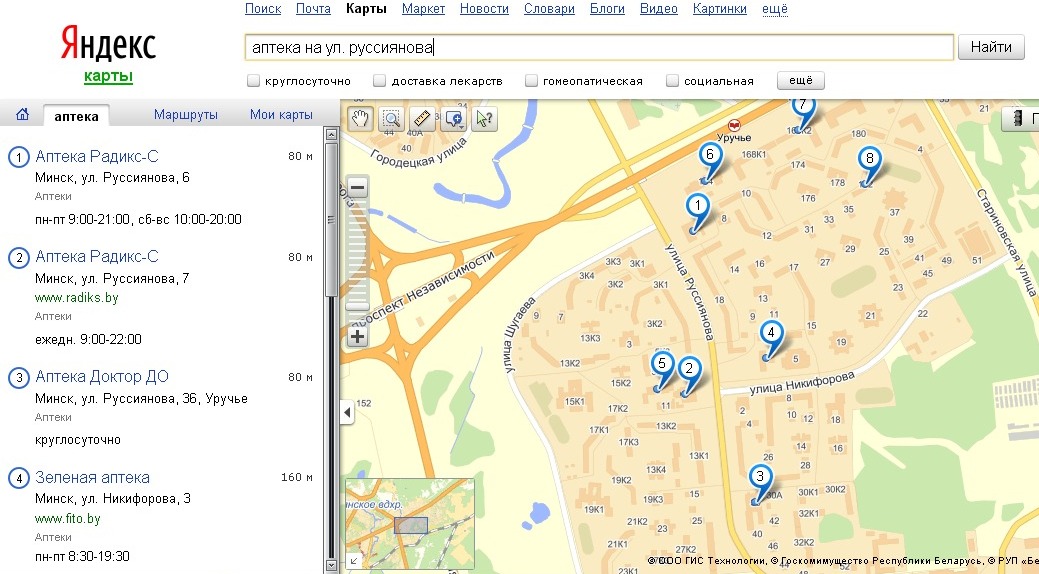Click result number 4 circle in list
1039x574 pixels.
pos(19,478)
